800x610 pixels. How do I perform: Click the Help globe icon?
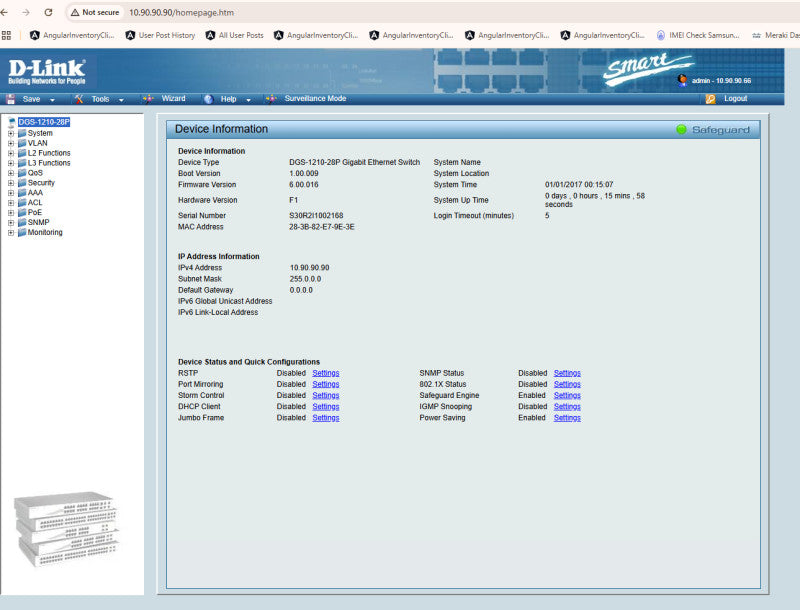(208, 99)
